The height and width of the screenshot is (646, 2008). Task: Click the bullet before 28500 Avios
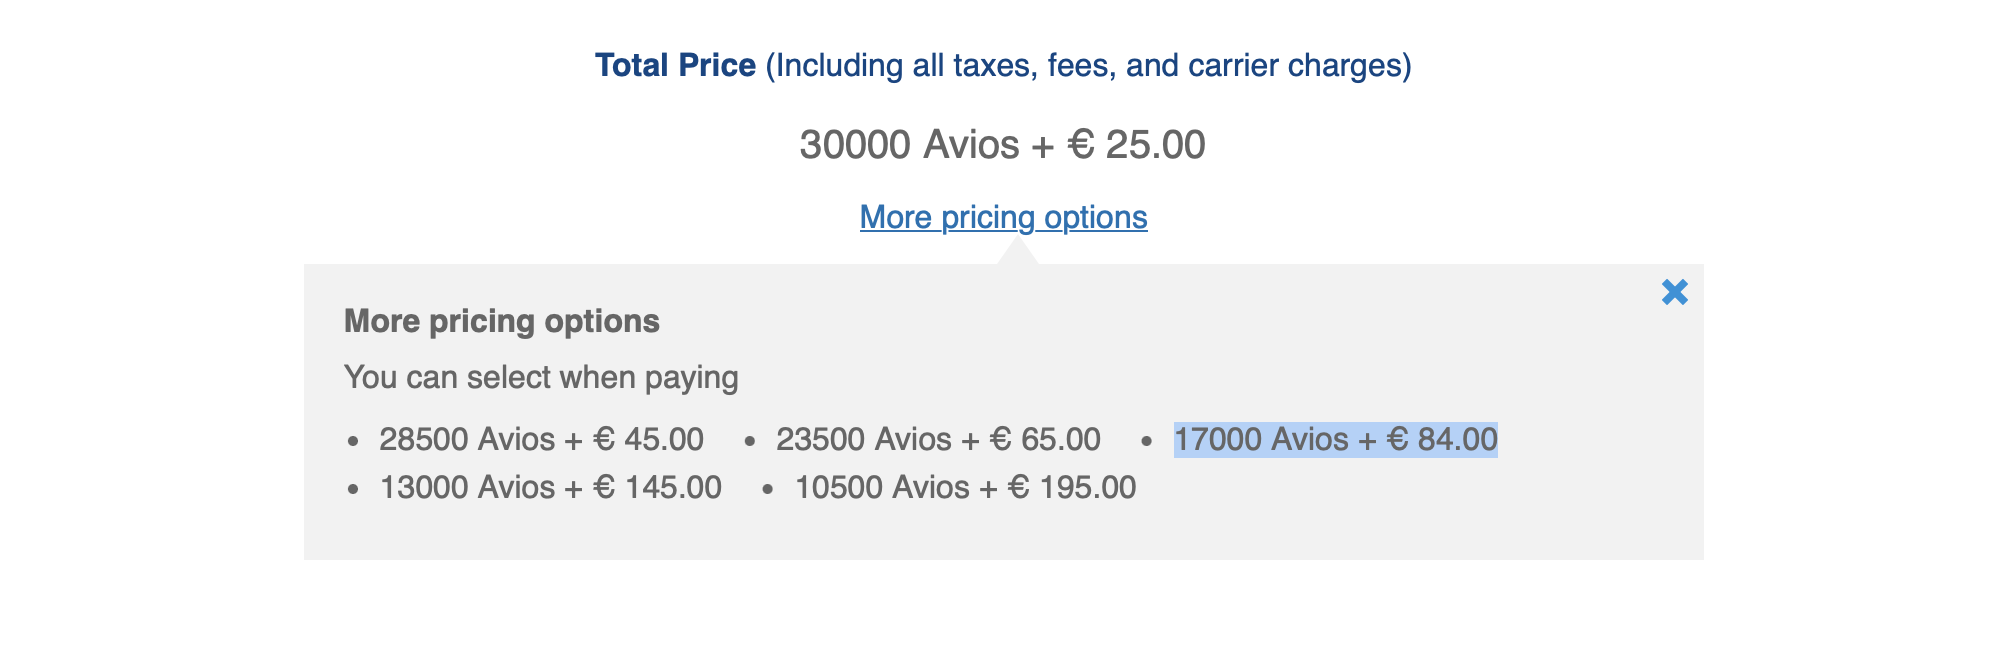353,440
